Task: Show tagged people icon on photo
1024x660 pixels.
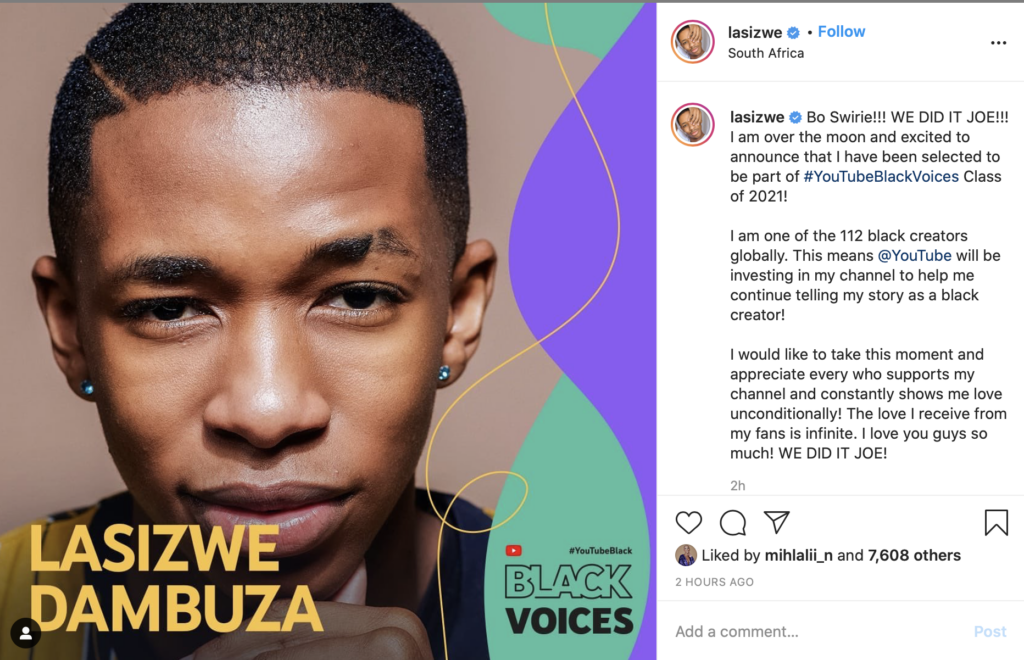Action: tap(25, 633)
